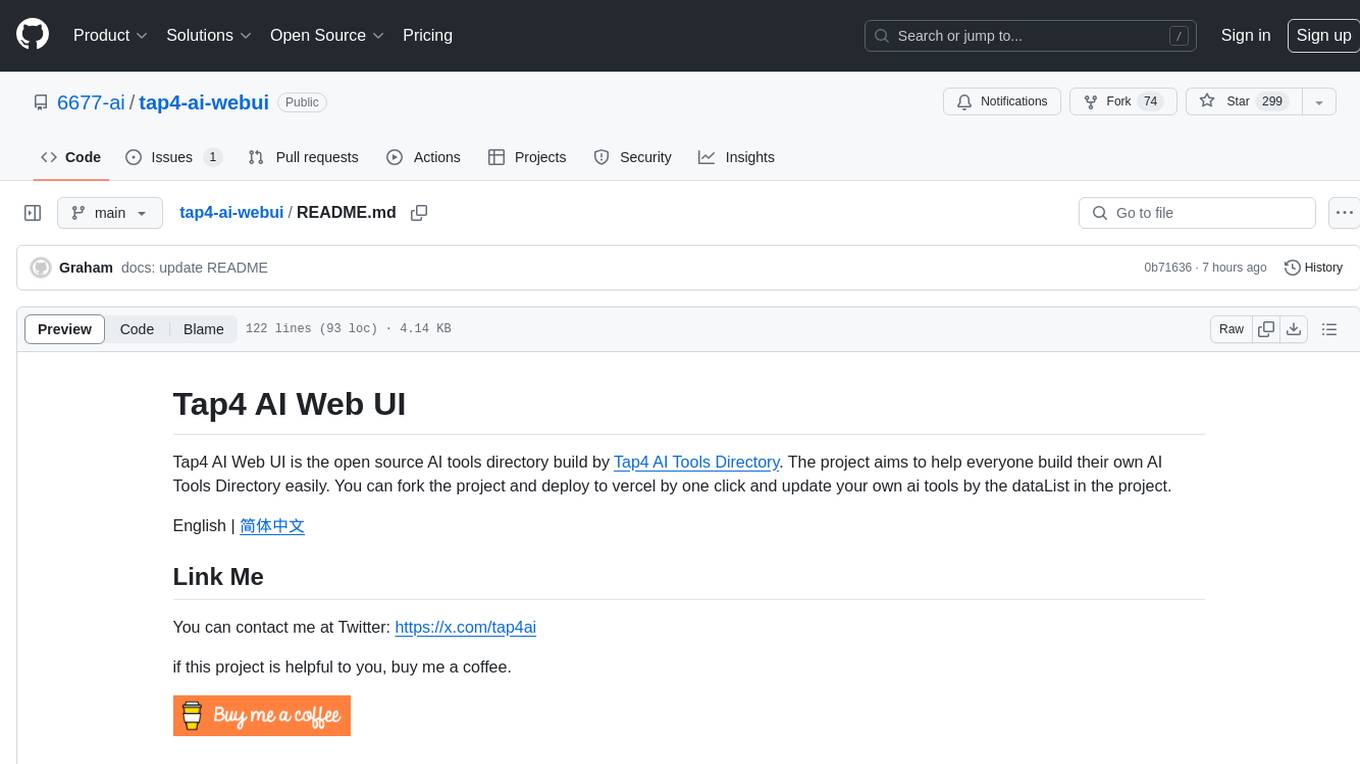Image resolution: width=1360 pixels, height=764 pixels.
Task: Switch to the Insights tab
Action: [736, 157]
